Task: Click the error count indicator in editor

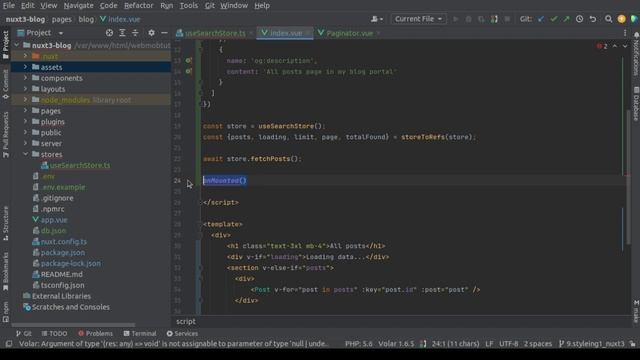Action: [602, 46]
